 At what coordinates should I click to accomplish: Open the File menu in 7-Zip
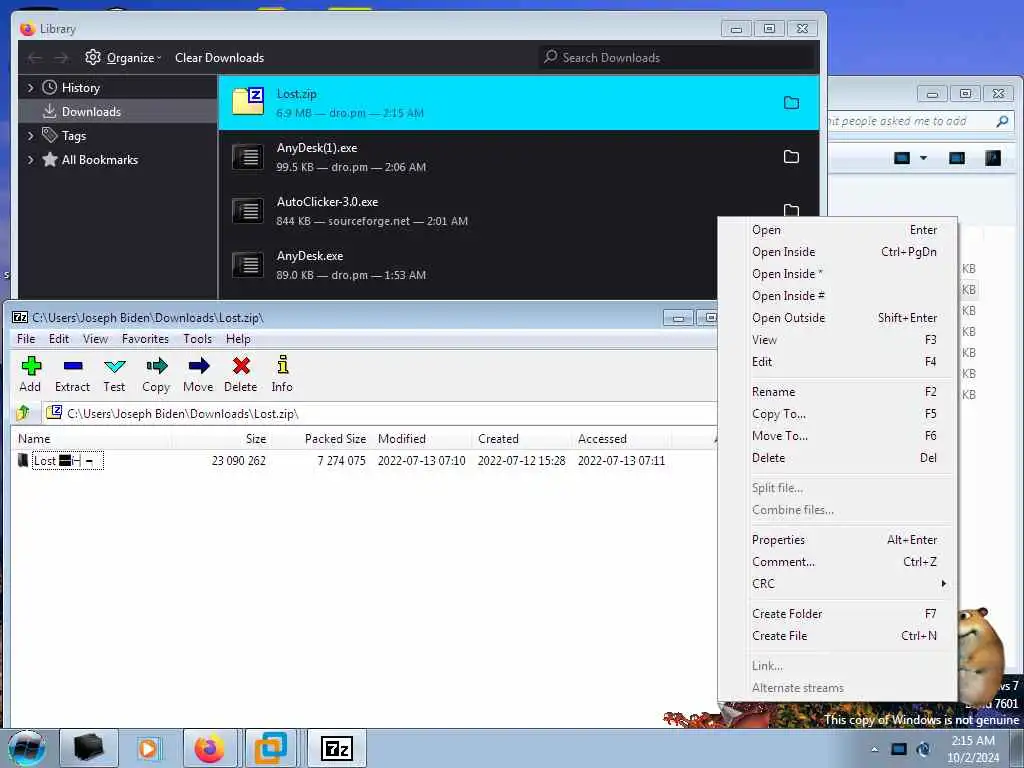(x=26, y=338)
